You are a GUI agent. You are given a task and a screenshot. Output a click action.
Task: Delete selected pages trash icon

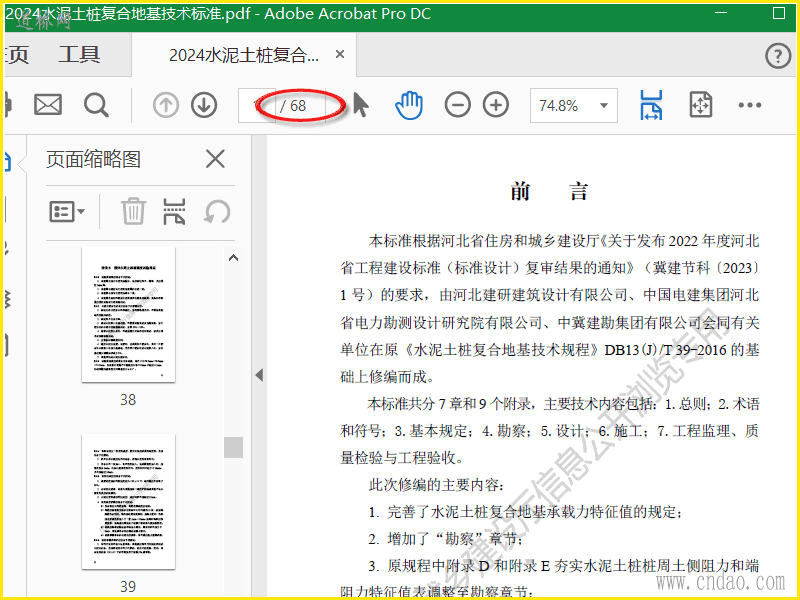pos(133,211)
